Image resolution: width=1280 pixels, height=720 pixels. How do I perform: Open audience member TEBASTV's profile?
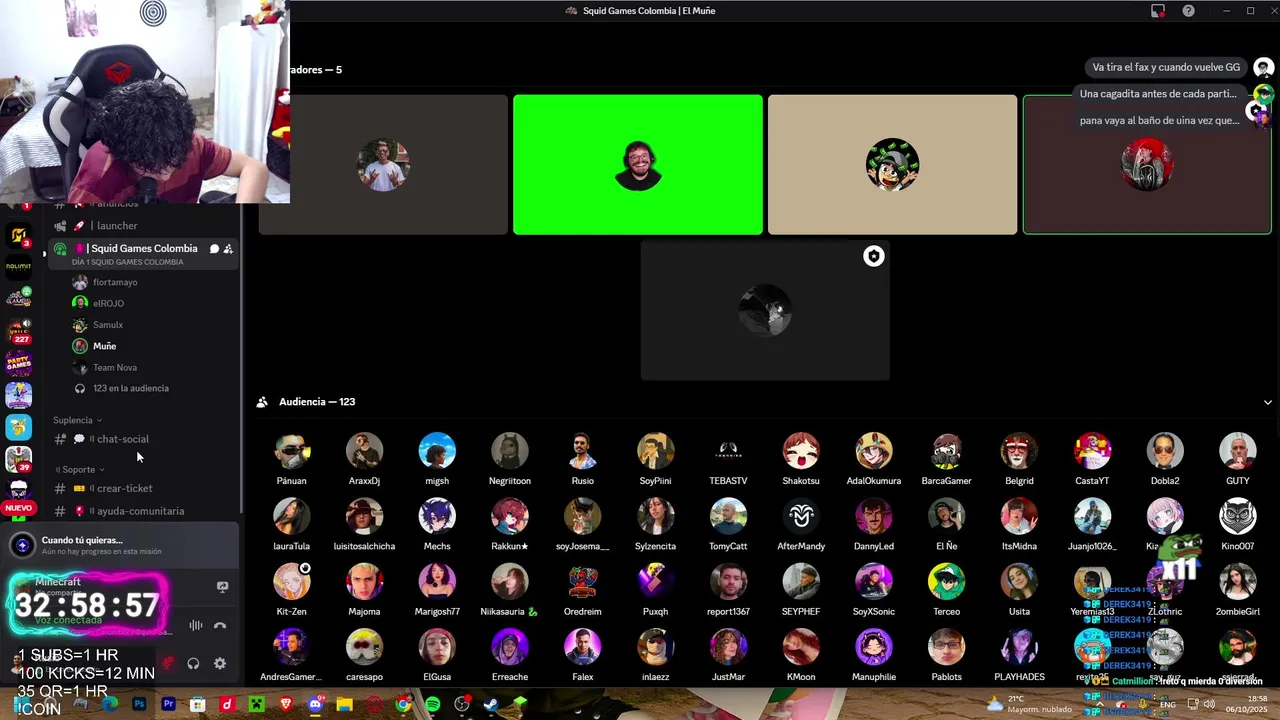[728, 459]
